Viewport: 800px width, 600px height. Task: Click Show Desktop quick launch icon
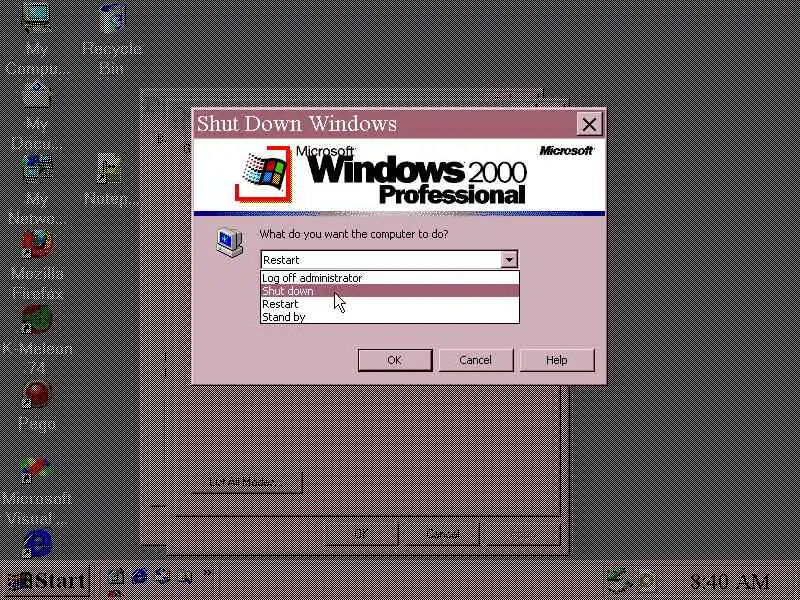pyautogui.click(x=116, y=577)
